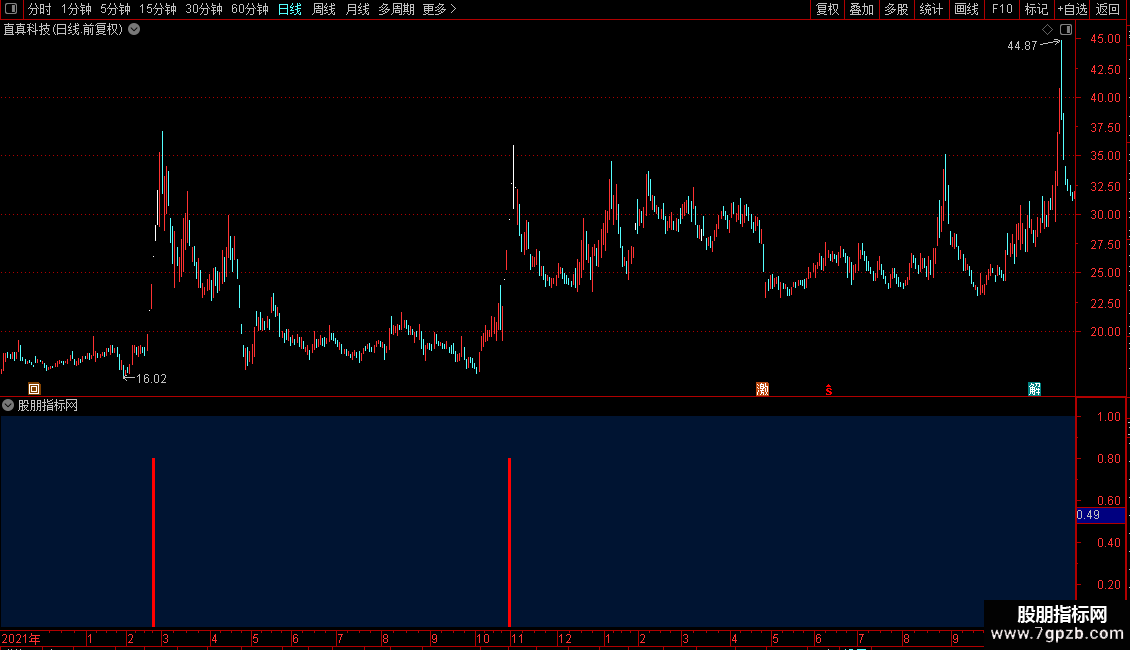
Task: Open the 多股 multi-stock view
Action: tap(896, 9)
